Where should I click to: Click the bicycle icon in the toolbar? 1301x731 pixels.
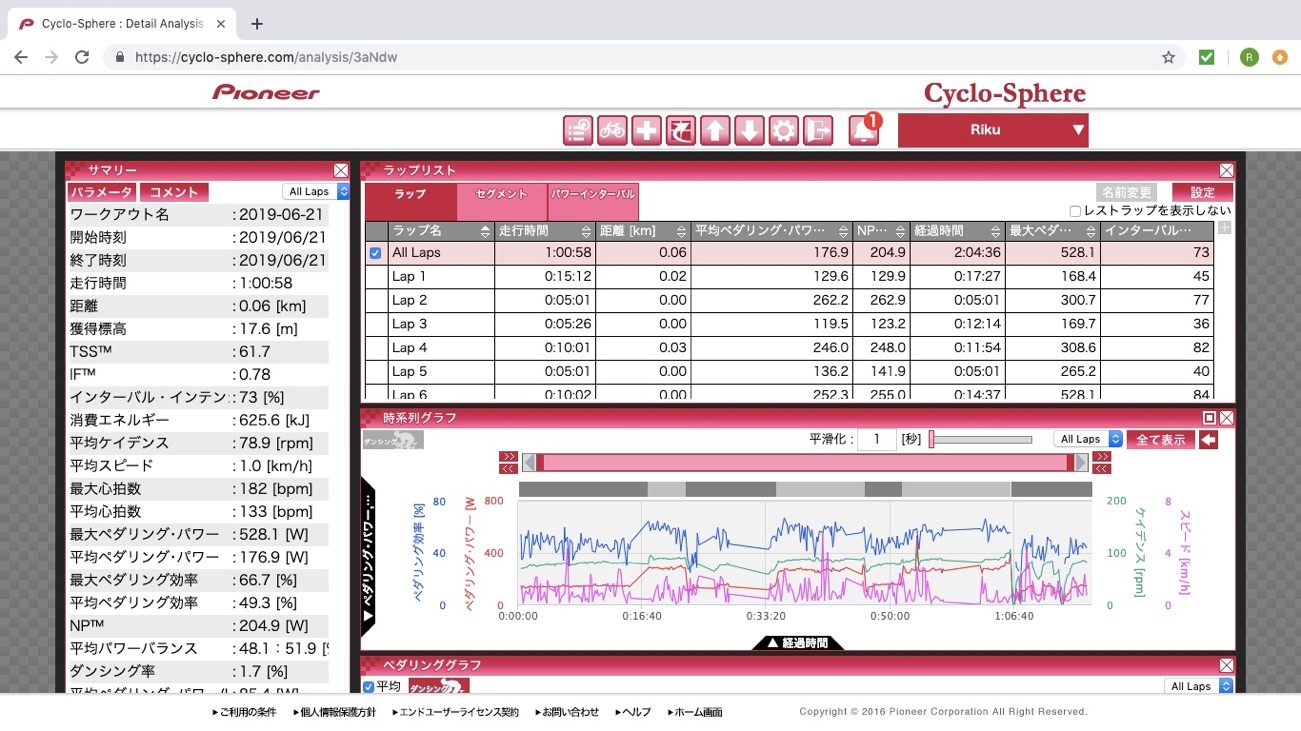pos(612,130)
